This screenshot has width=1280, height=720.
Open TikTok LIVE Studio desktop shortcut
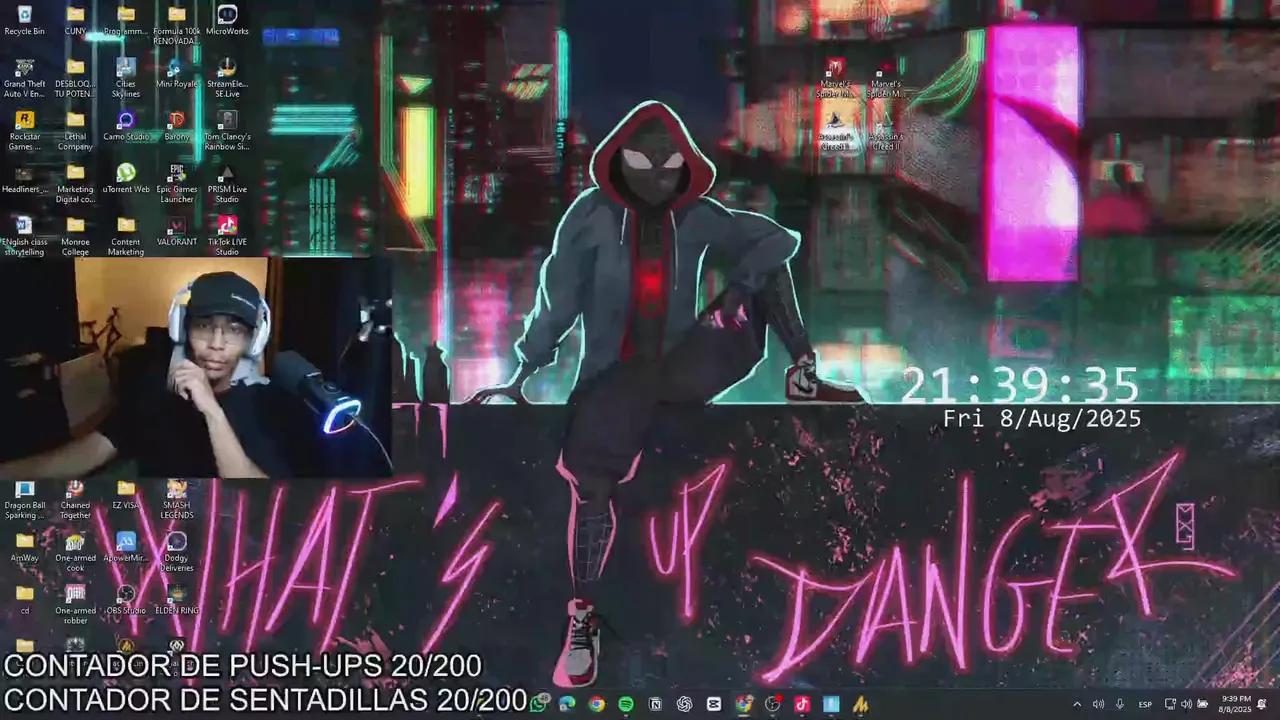tap(227, 236)
